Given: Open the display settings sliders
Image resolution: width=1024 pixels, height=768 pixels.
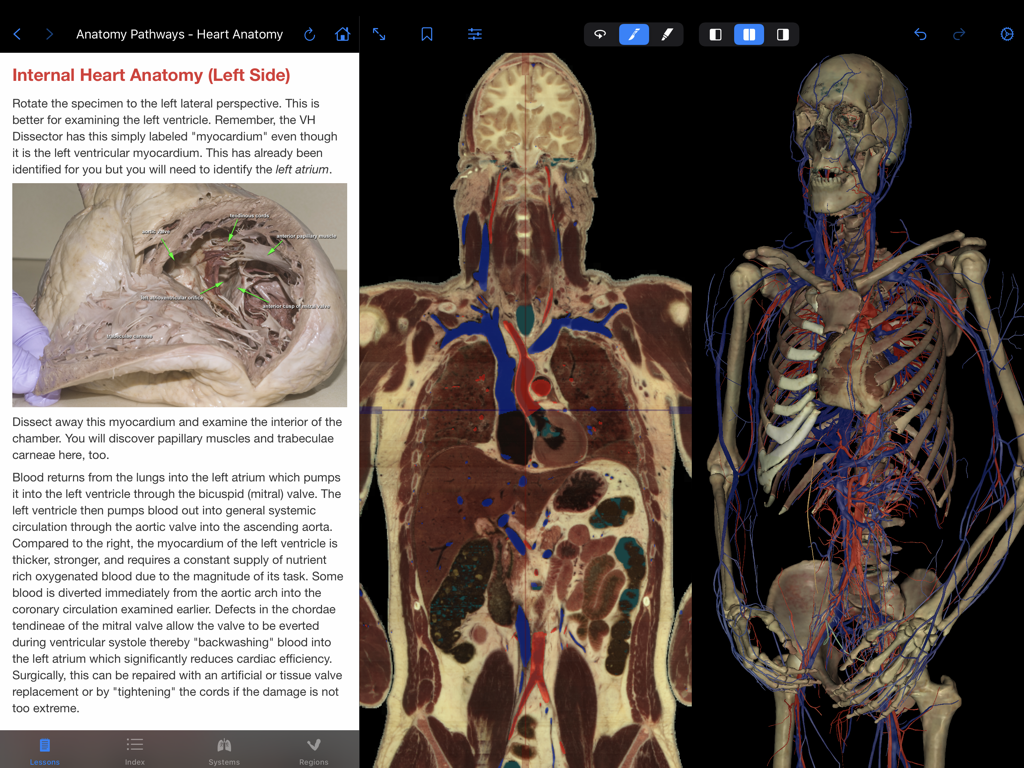Looking at the screenshot, I should 474,33.
